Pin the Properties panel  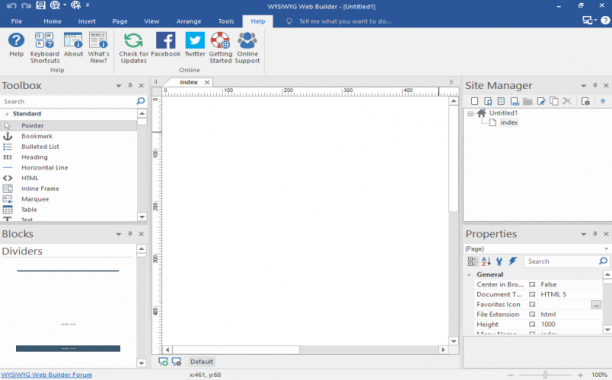tap(595, 234)
